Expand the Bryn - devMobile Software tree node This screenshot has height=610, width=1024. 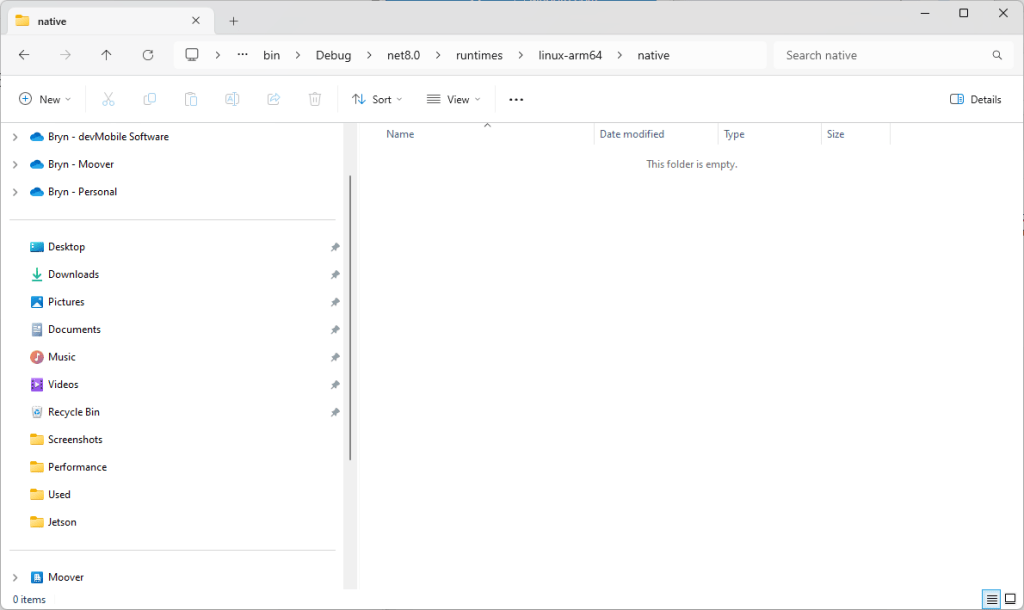coord(15,137)
